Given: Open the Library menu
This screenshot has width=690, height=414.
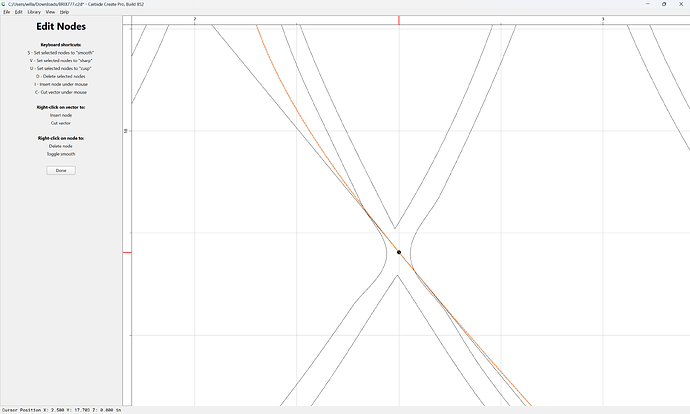Looking at the screenshot, I should tap(34, 12).
